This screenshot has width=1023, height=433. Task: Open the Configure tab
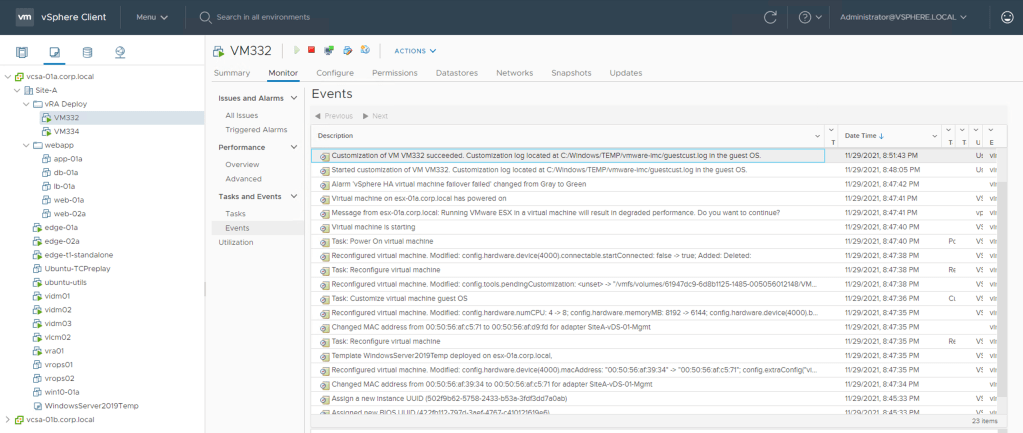[x=335, y=73]
